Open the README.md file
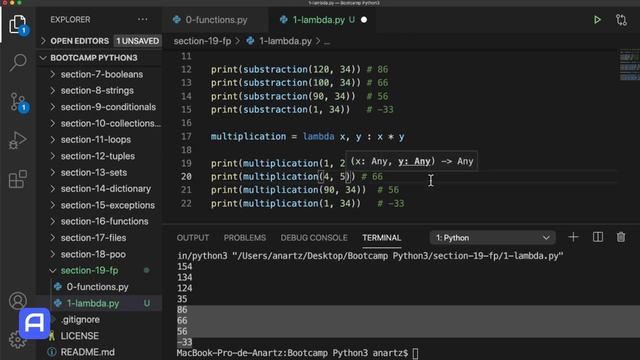The width and height of the screenshot is (640, 360). 87,352
